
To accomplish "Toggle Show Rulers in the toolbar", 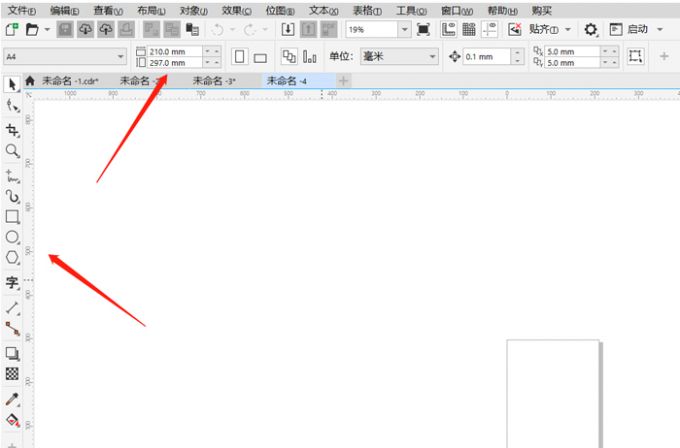I will tap(448, 29).
